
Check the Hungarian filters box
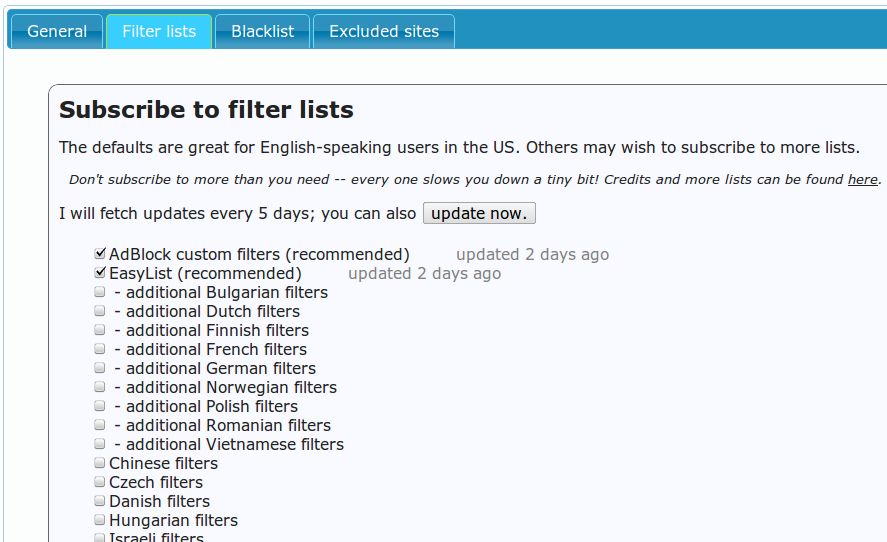[x=100, y=520]
